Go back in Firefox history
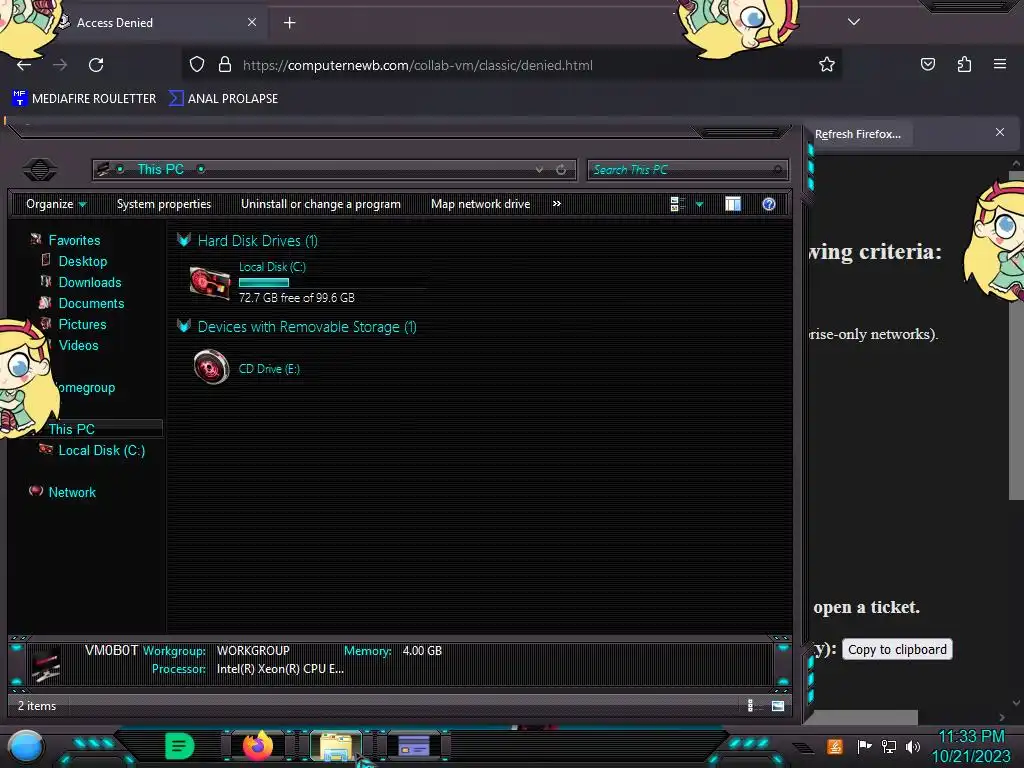 point(24,65)
